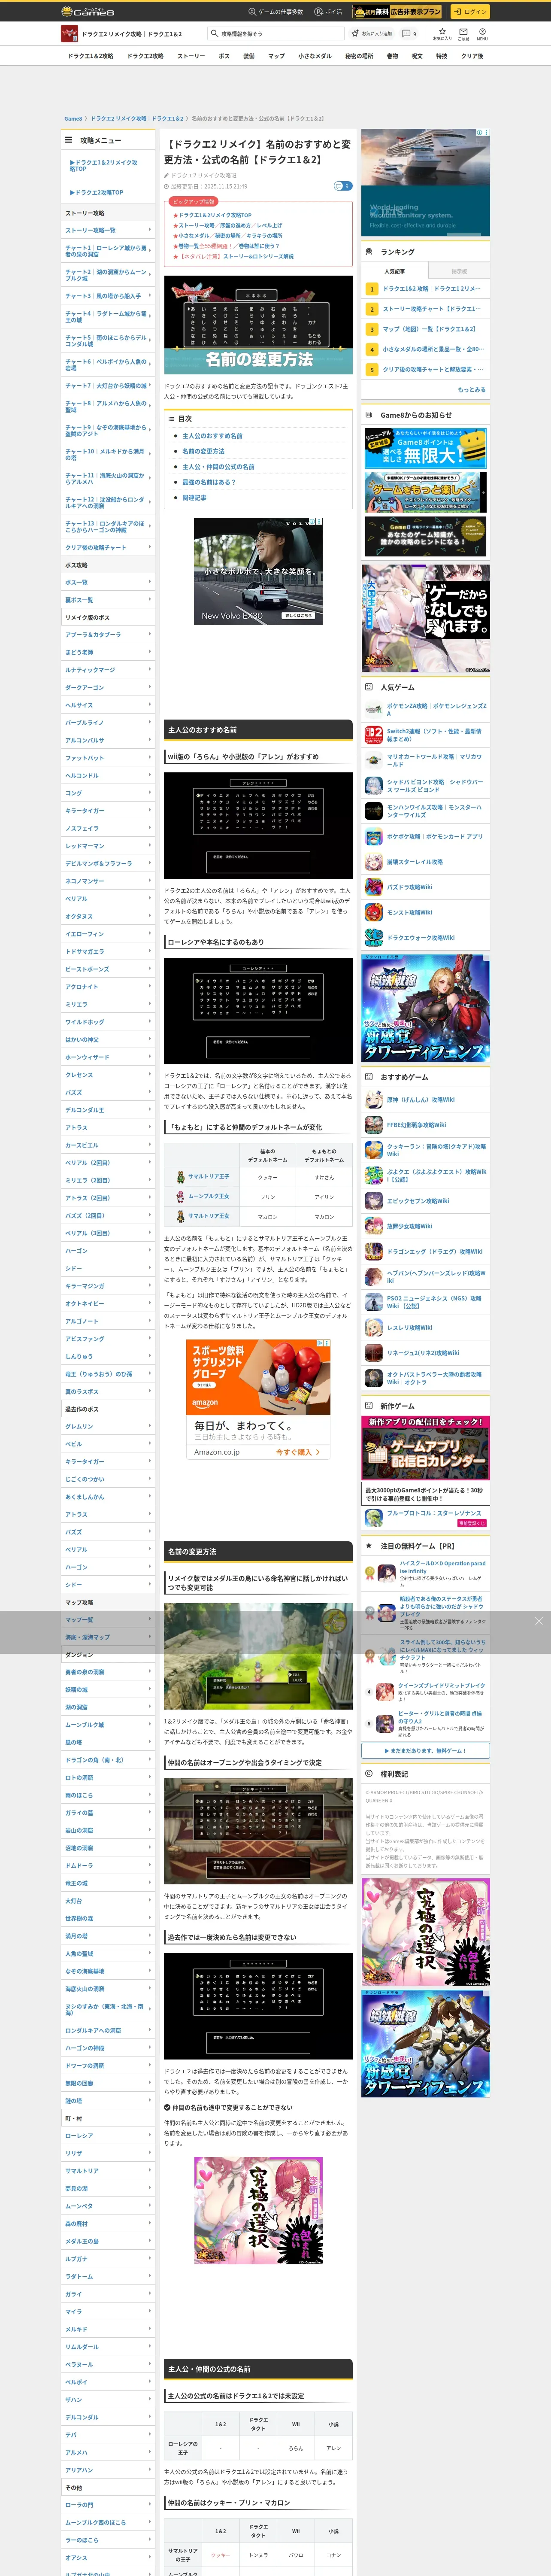
Task: Expand アプーラ&カタブーラ boss entry
Action: click(x=109, y=635)
